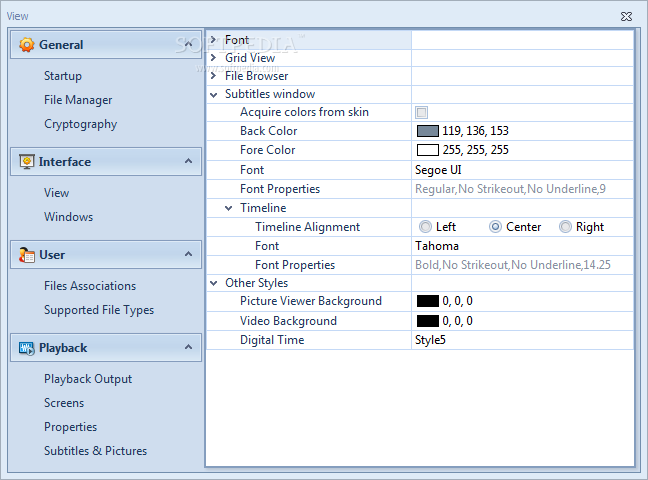Screen dimensions: 648x480
Task: Collapse the General section chevron
Action: (188, 44)
